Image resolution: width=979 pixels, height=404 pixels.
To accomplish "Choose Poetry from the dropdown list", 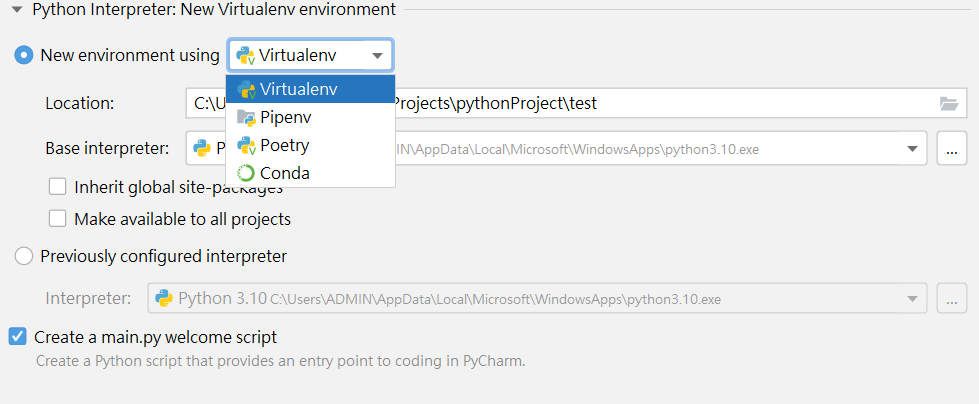I will [310, 145].
